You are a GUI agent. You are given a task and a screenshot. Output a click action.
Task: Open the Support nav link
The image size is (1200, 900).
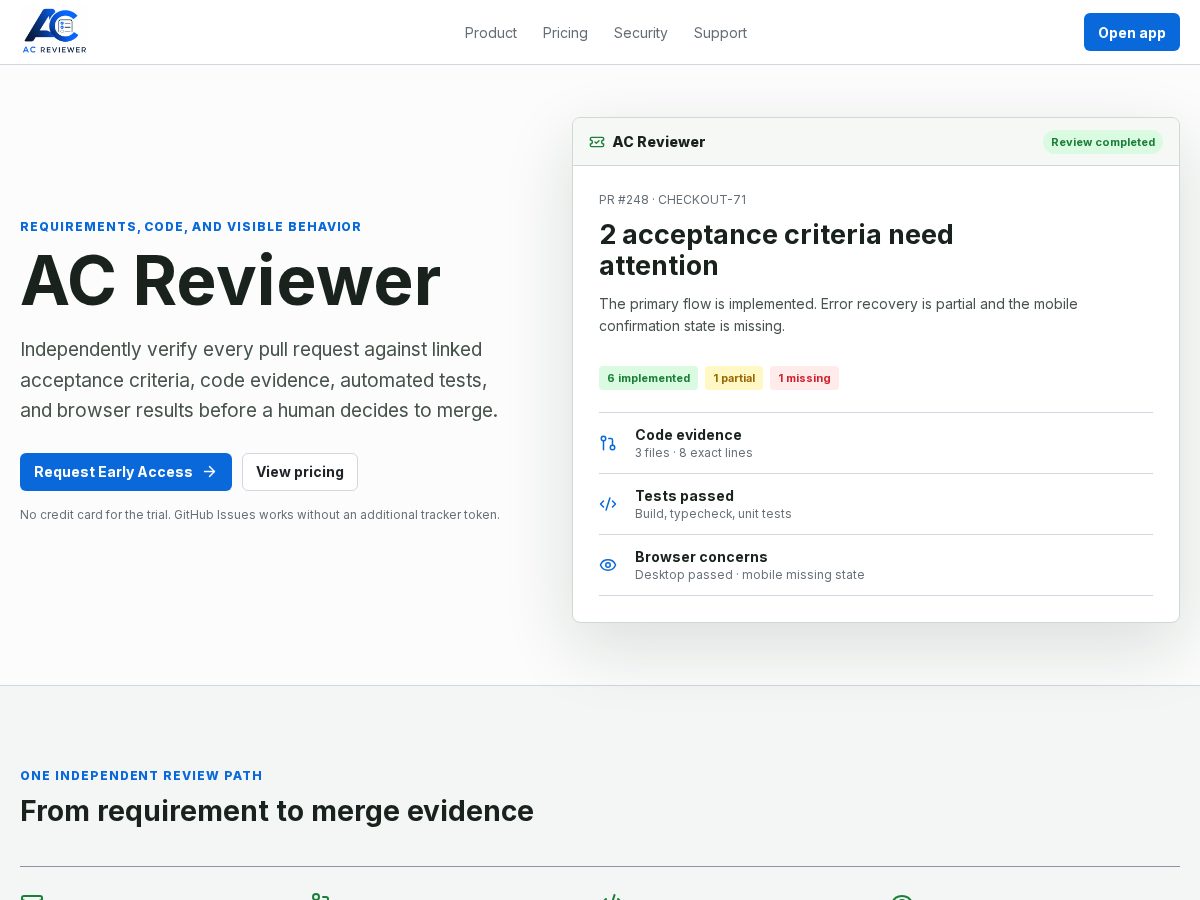click(720, 33)
